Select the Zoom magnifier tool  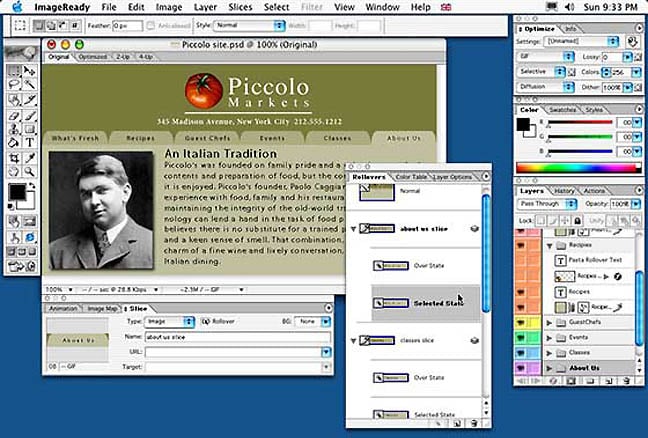pyautogui.click(x=29, y=171)
